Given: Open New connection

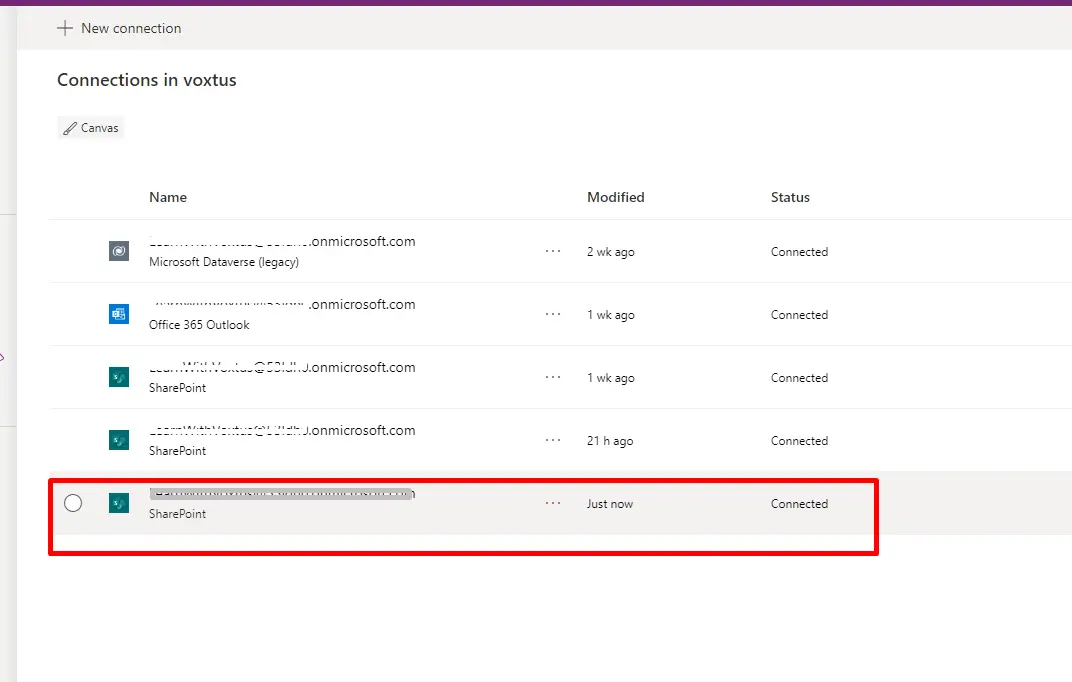Looking at the screenshot, I should 119,28.
